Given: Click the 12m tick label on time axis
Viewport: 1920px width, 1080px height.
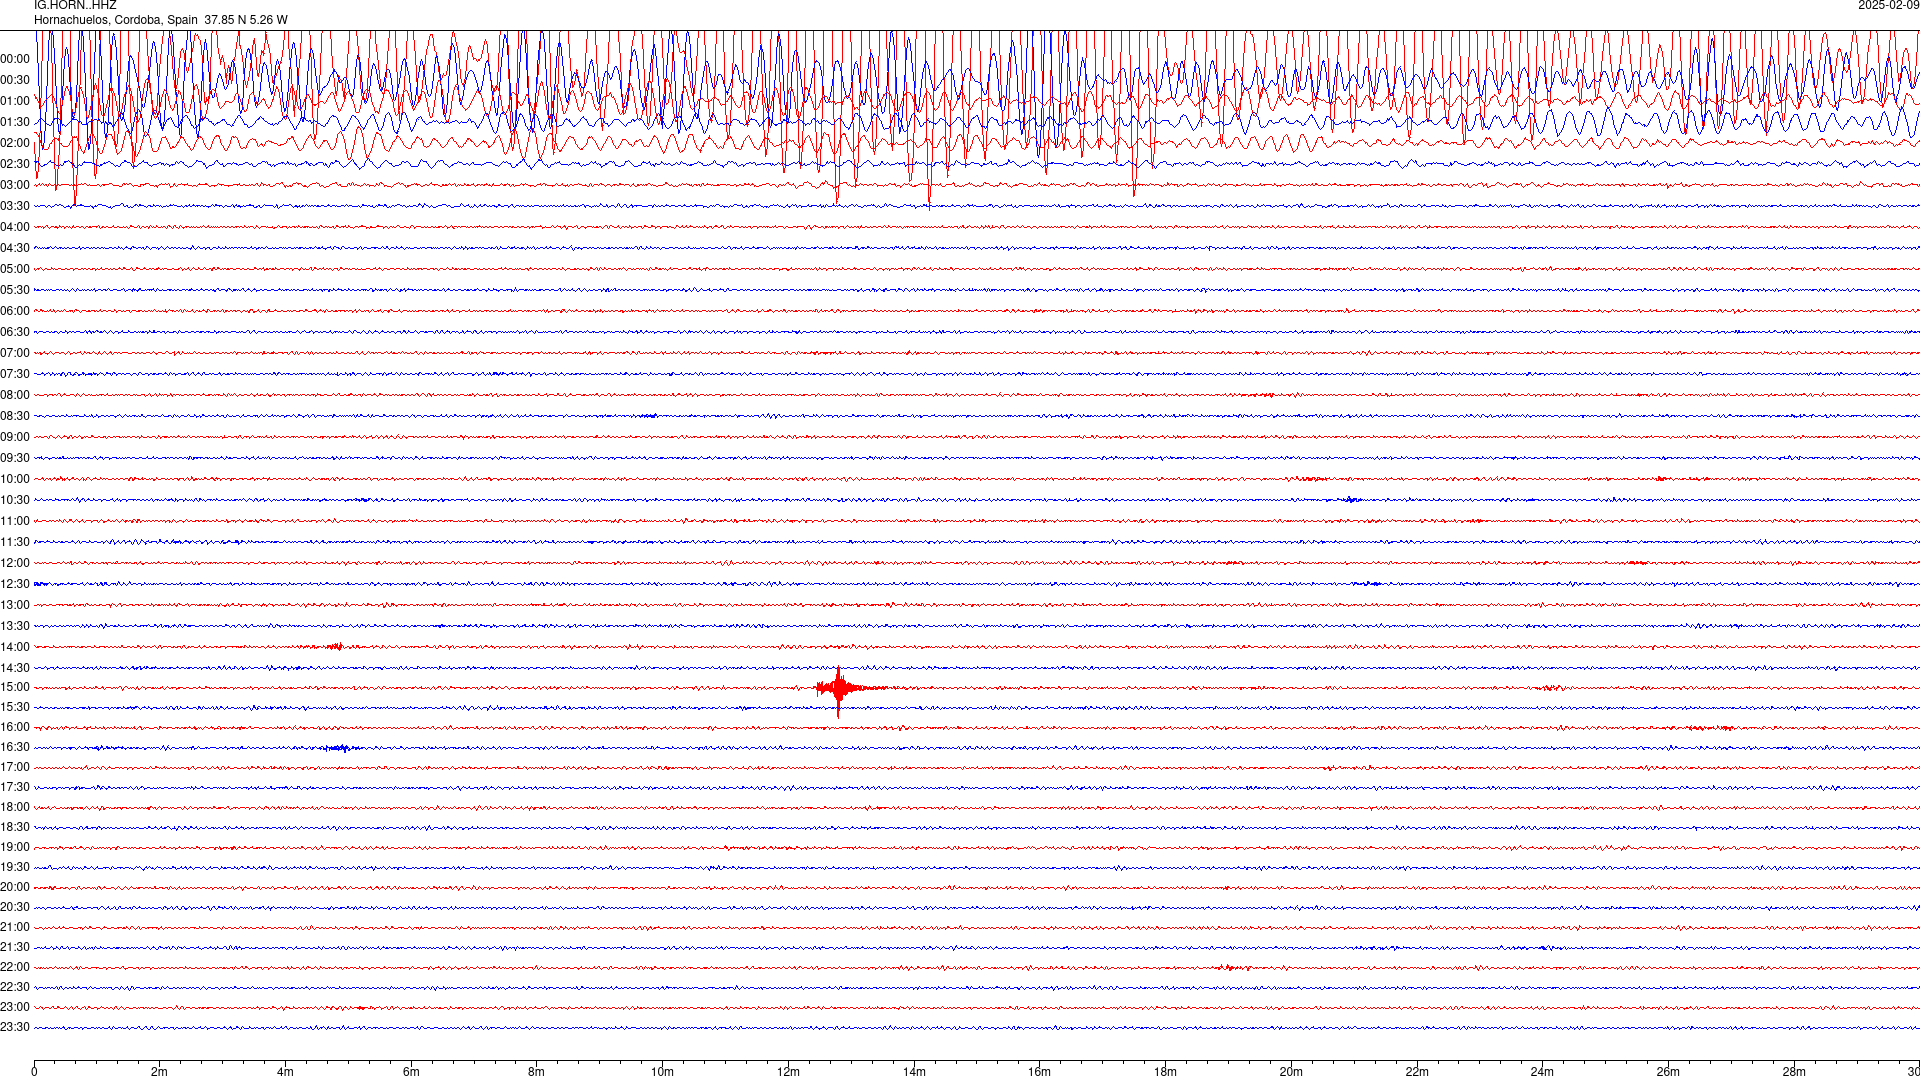Looking at the screenshot, I should 788,1072.
